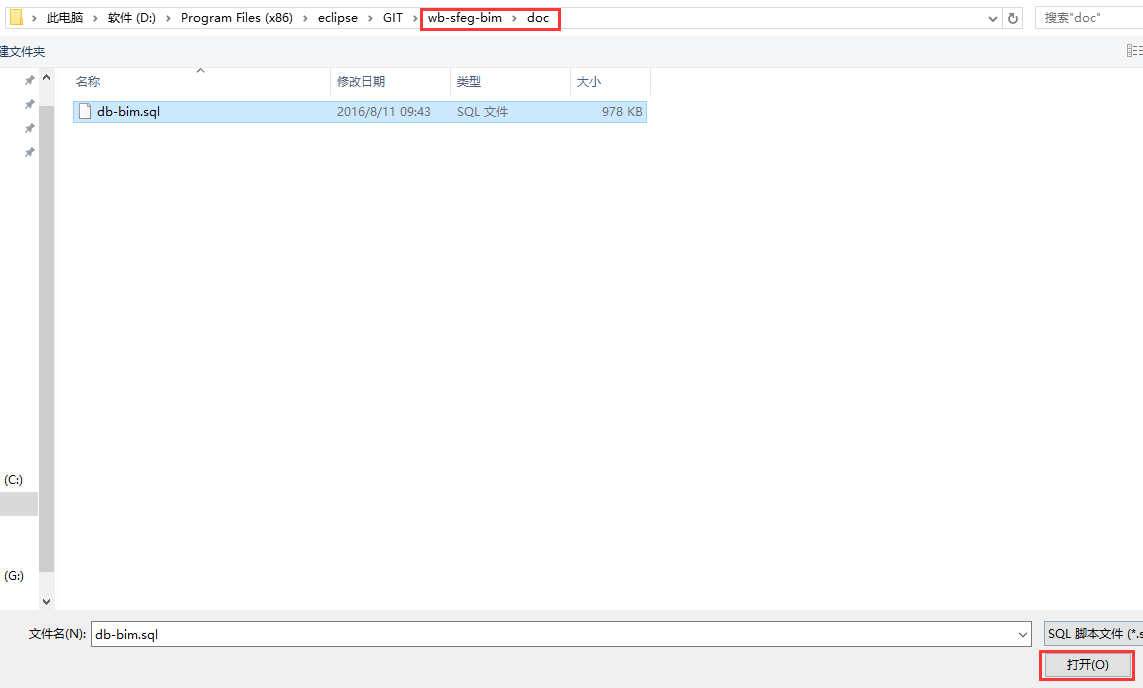This screenshot has width=1143, height=688.
Task: Click the first pin icon in sidebar
Action: click(x=29, y=80)
